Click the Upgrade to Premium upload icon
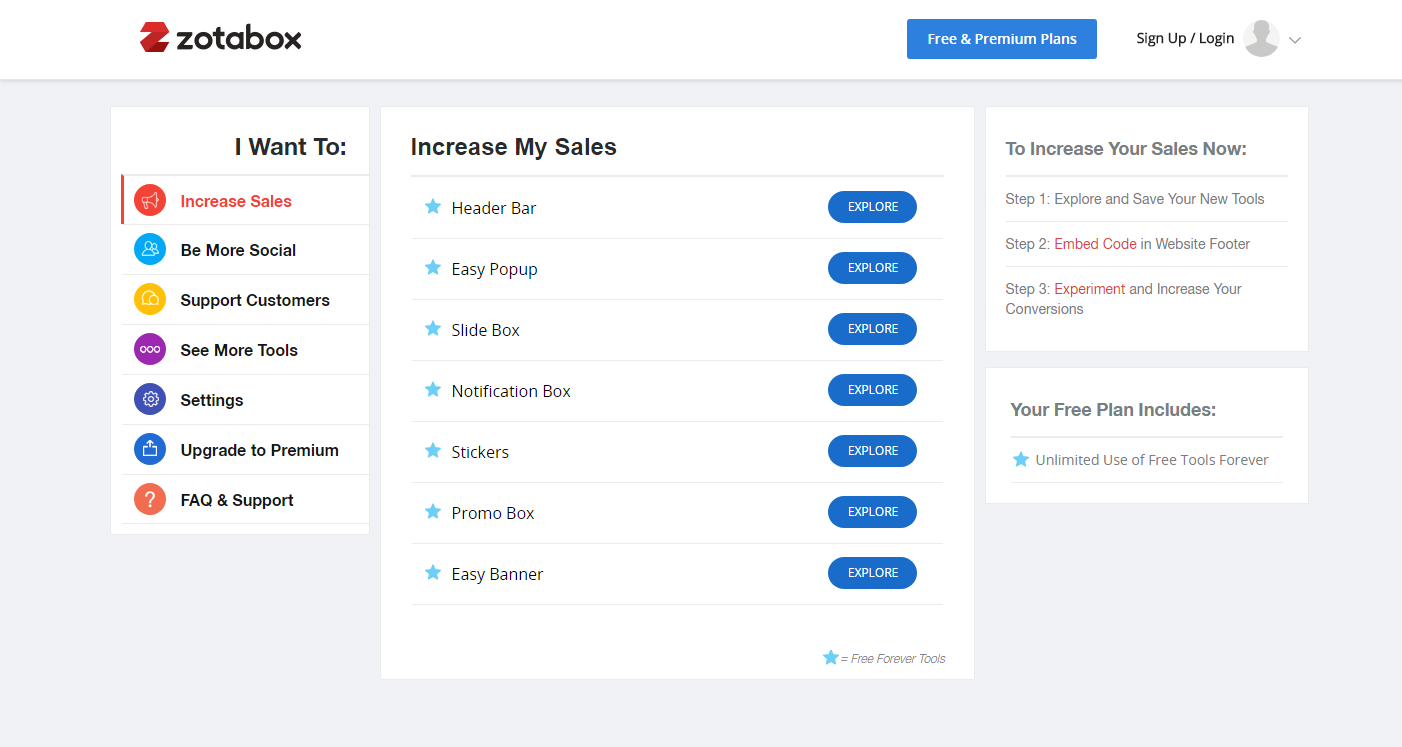1402x747 pixels. tap(150, 450)
